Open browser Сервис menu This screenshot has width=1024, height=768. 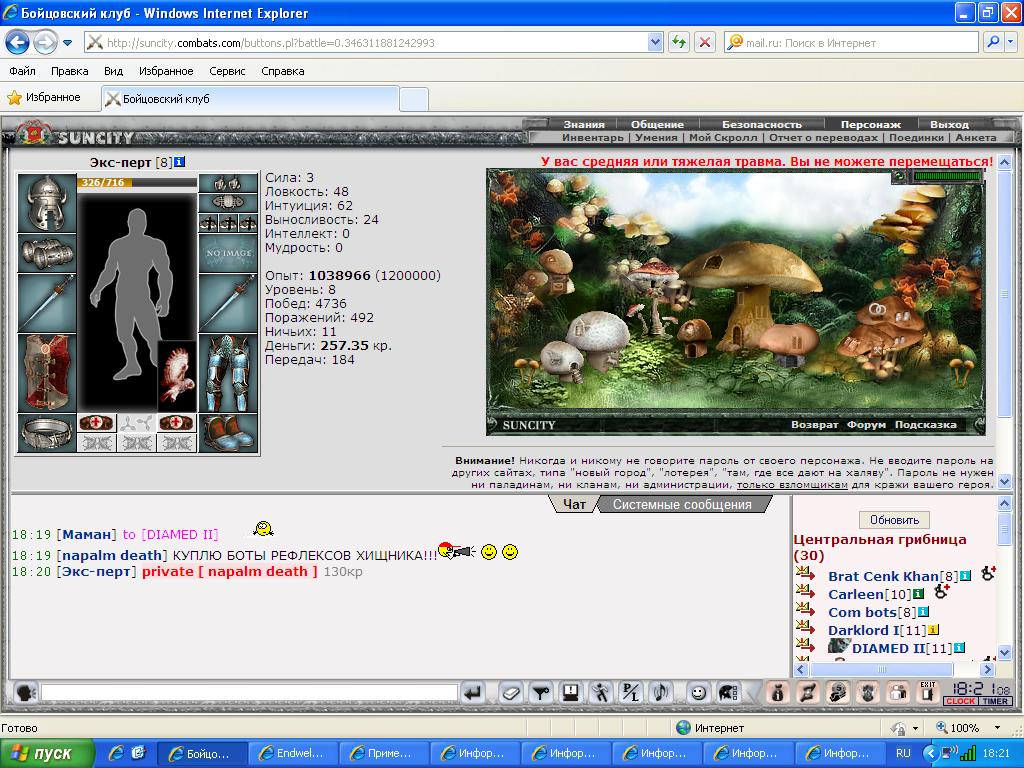coord(227,71)
